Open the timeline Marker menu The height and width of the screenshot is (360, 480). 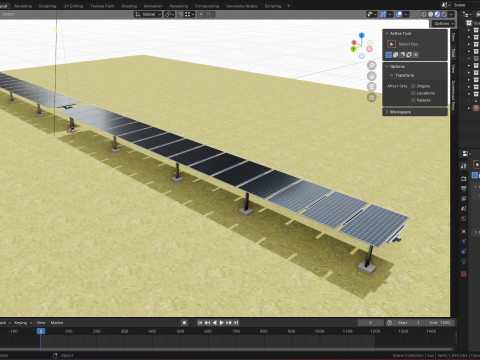[57, 323]
